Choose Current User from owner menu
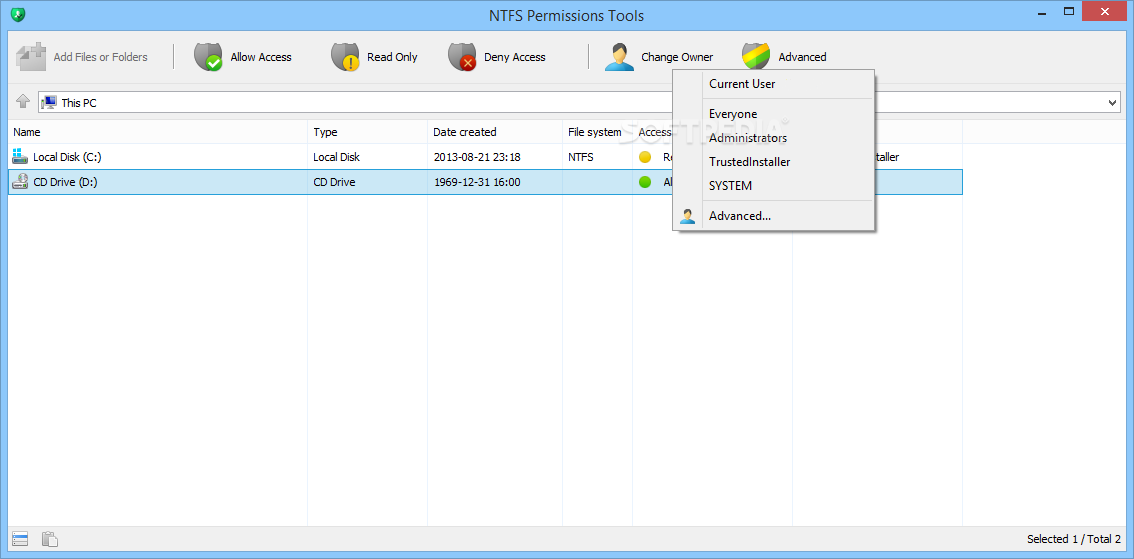The image size is (1134, 559). pyautogui.click(x=742, y=84)
